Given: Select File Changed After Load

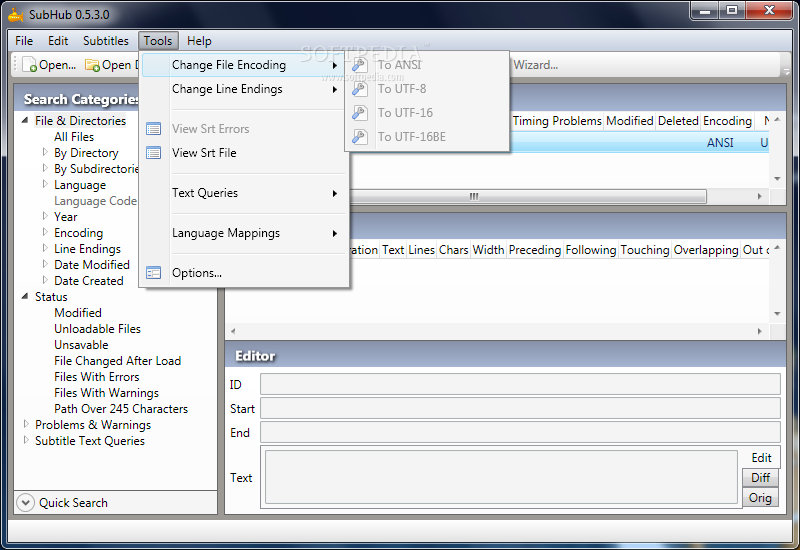Looking at the screenshot, I should (117, 361).
